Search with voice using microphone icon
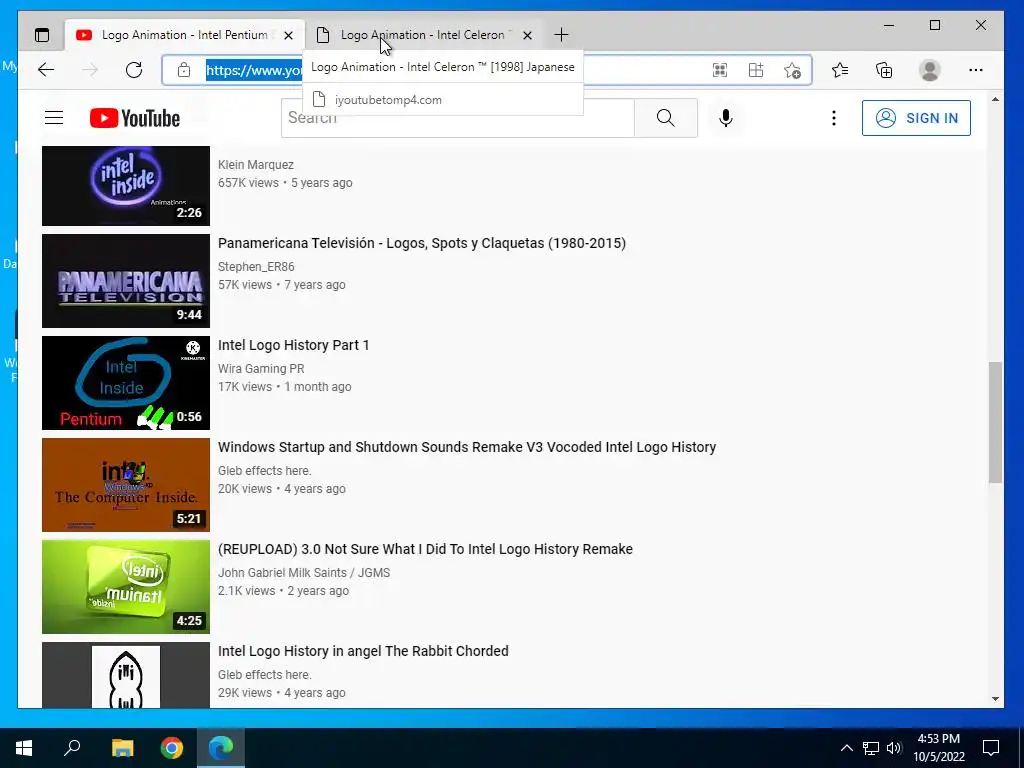Image resolution: width=1024 pixels, height=768 pixels. 726,118
